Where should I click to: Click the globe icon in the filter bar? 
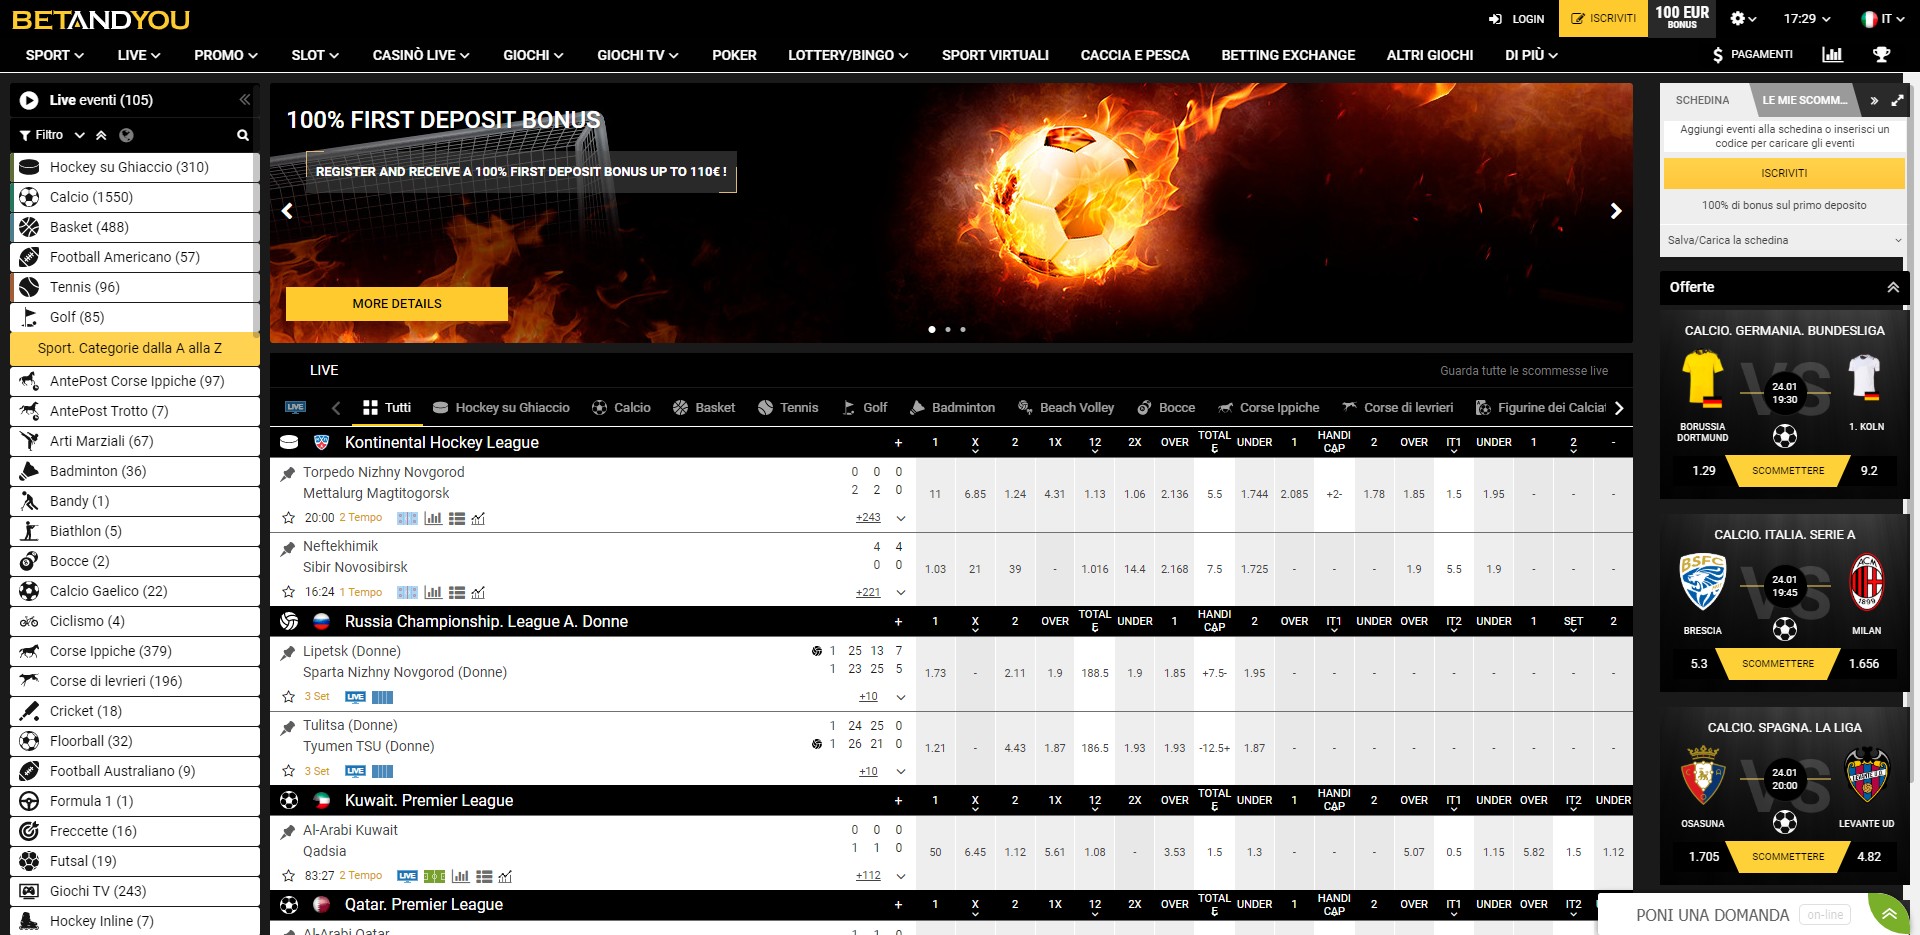tap(126, 135)
